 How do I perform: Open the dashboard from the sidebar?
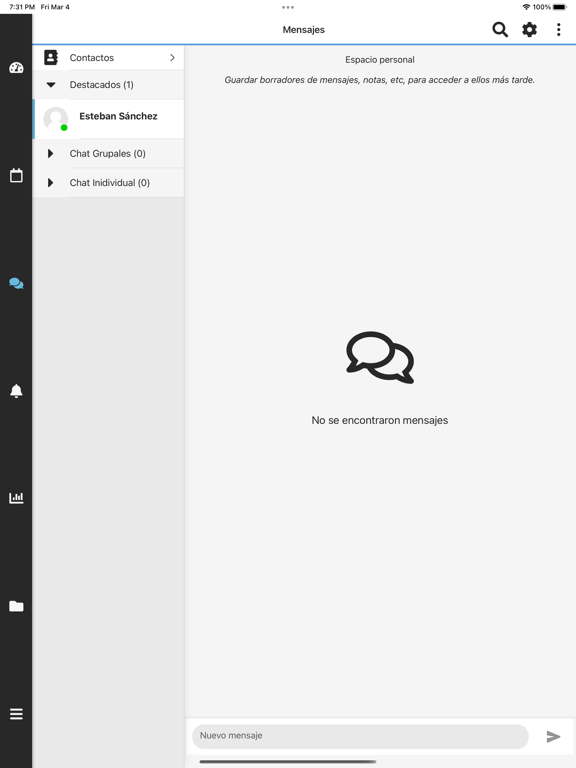tap(16, 68)
